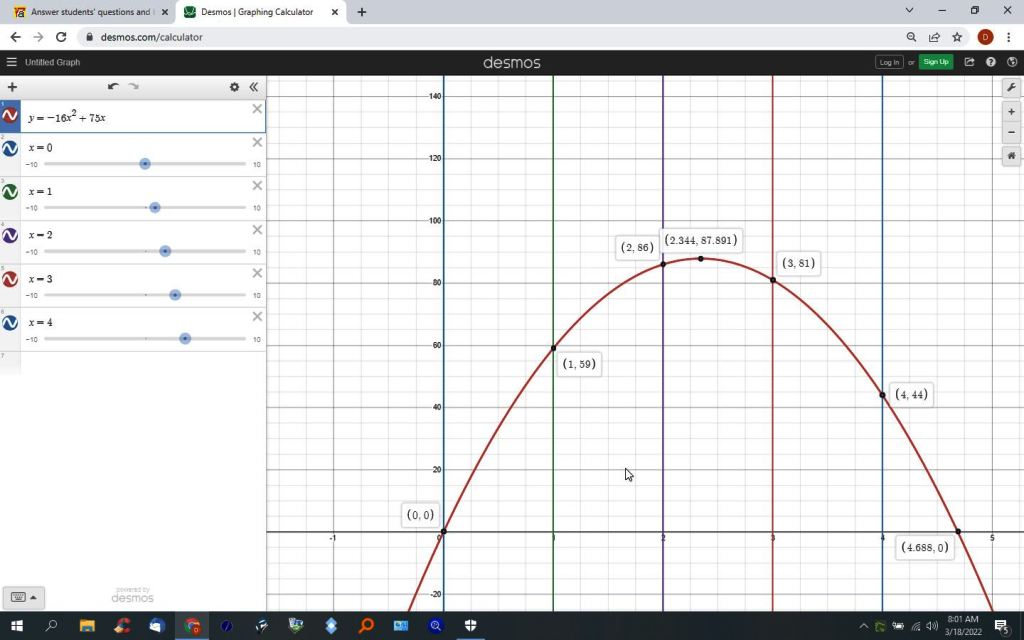Click the Untitled Graph title
1024x640 pixels.
[x=52, y=62]
